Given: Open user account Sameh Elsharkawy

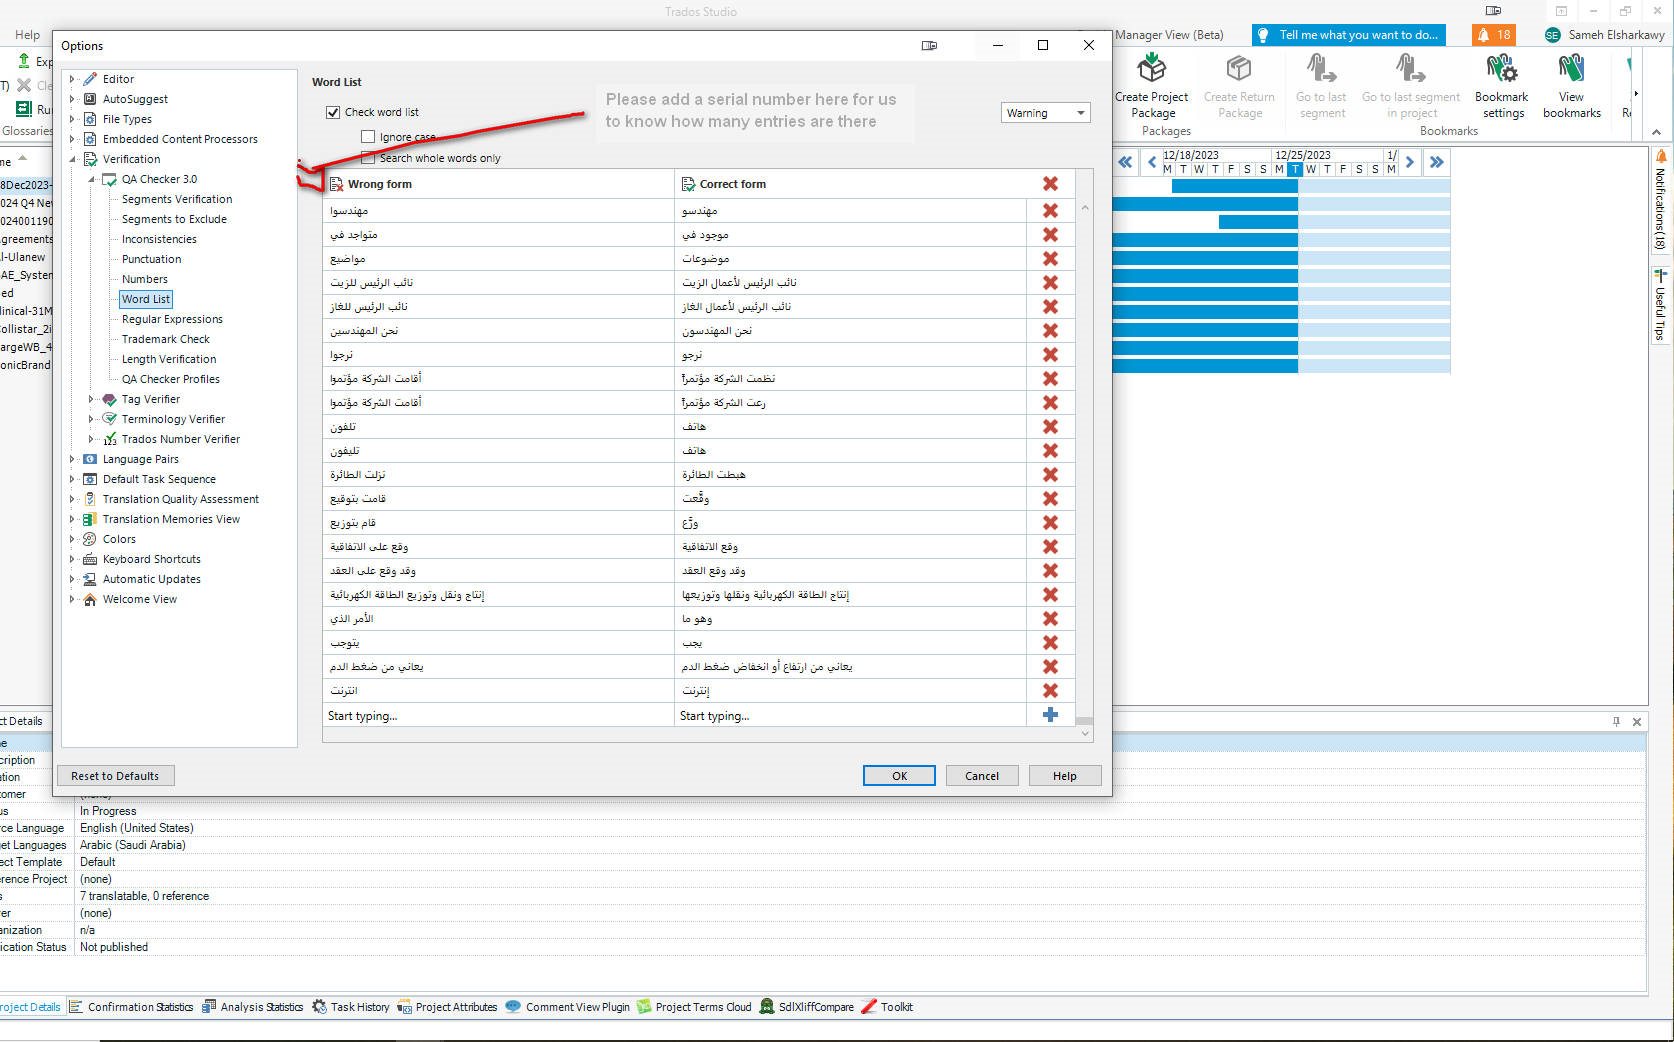Looking at the screenshot, I should (1605, 35).
